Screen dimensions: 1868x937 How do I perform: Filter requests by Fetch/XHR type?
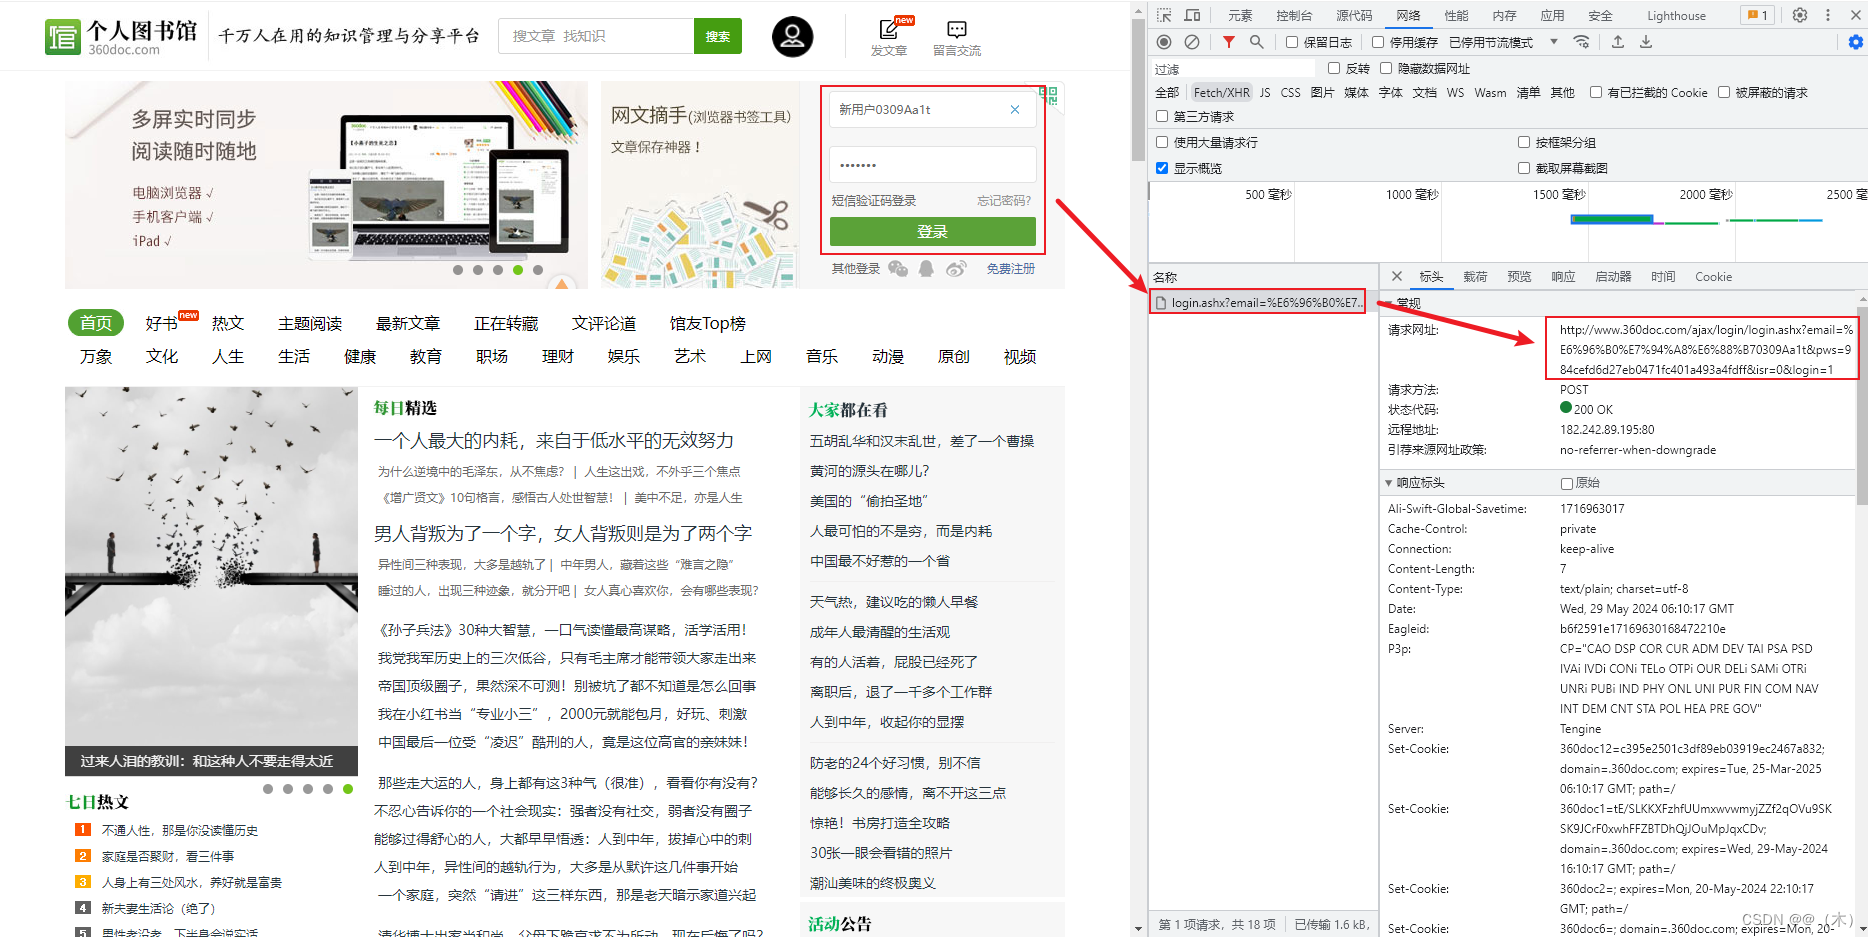tap(1221, 92)
